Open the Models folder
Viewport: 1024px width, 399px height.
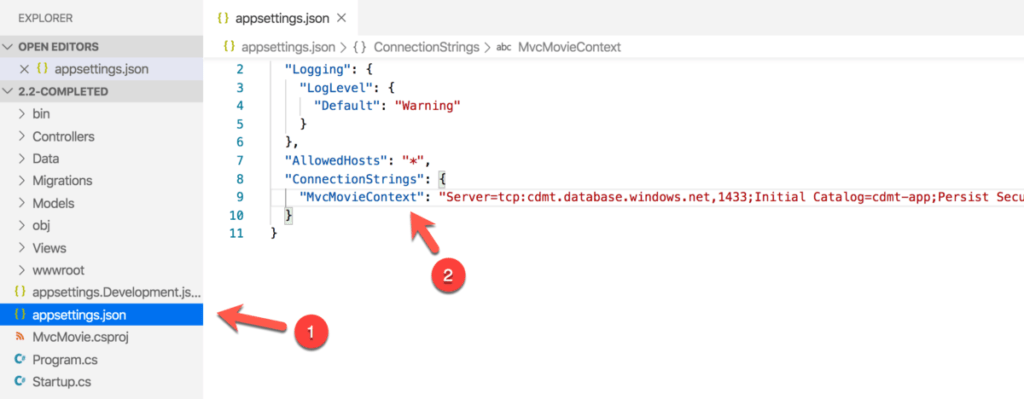coord(54,203)
